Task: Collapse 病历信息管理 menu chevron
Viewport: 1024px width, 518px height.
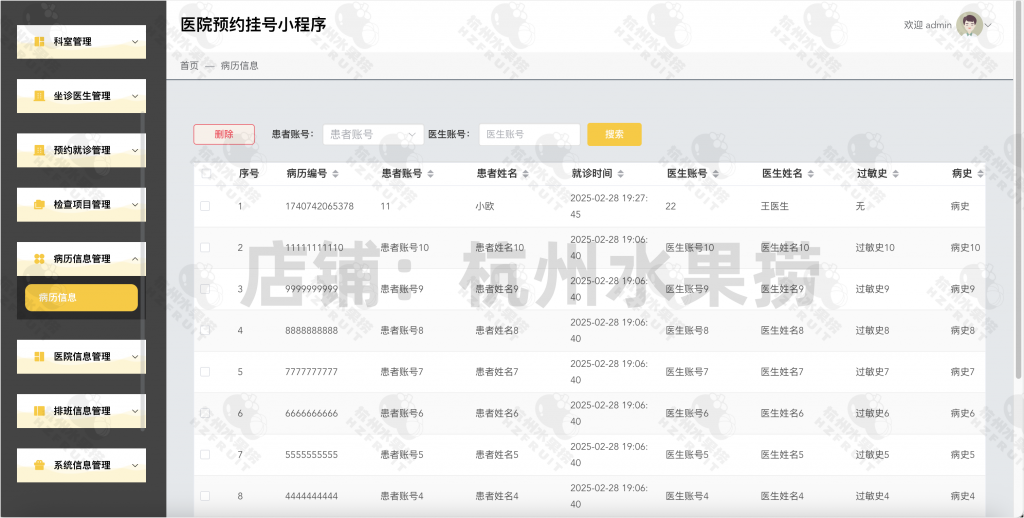Action: 135,259
